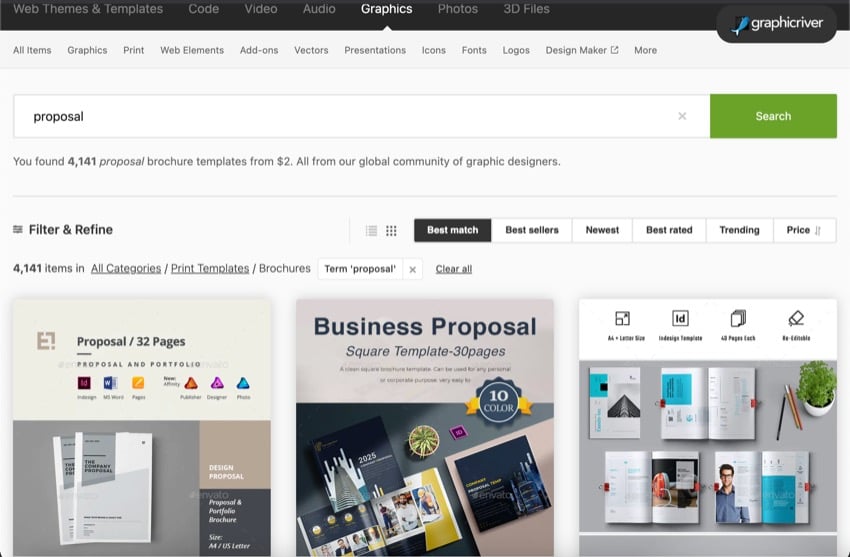Clear the search field with the X icon
Screen dimensions: 850x557
(682, 116)
